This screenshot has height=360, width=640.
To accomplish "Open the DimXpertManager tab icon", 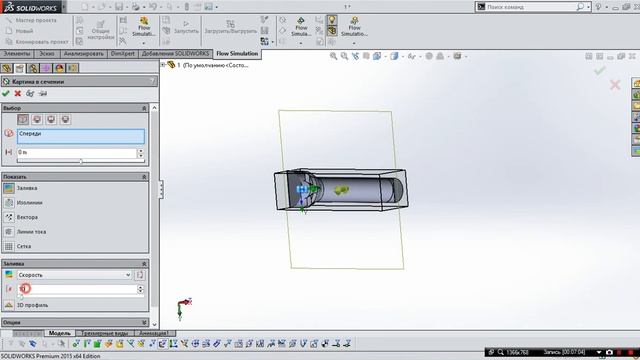I will [x=46, y=68].
